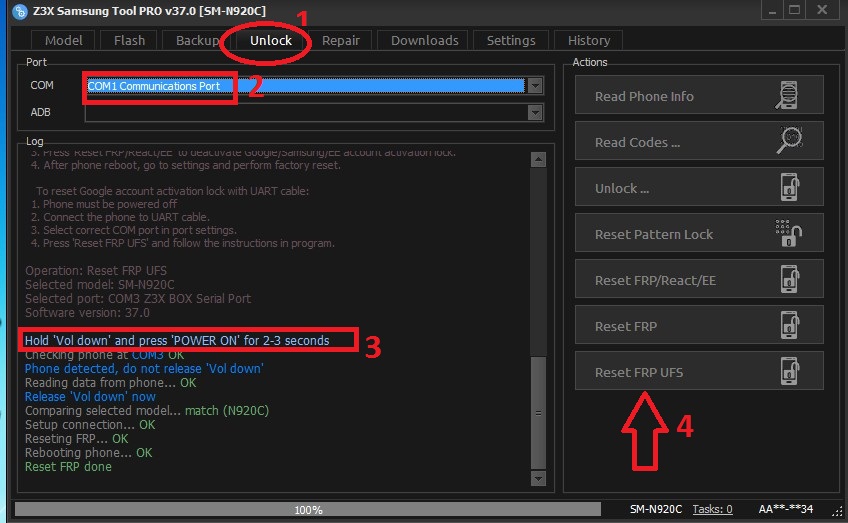Click the Reset Pattern Lock button
Screen dimensions: 848x523
coord(699,233)
